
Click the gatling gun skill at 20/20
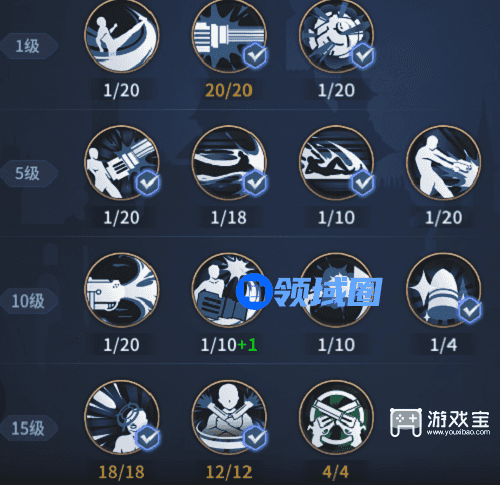[229, 36]
